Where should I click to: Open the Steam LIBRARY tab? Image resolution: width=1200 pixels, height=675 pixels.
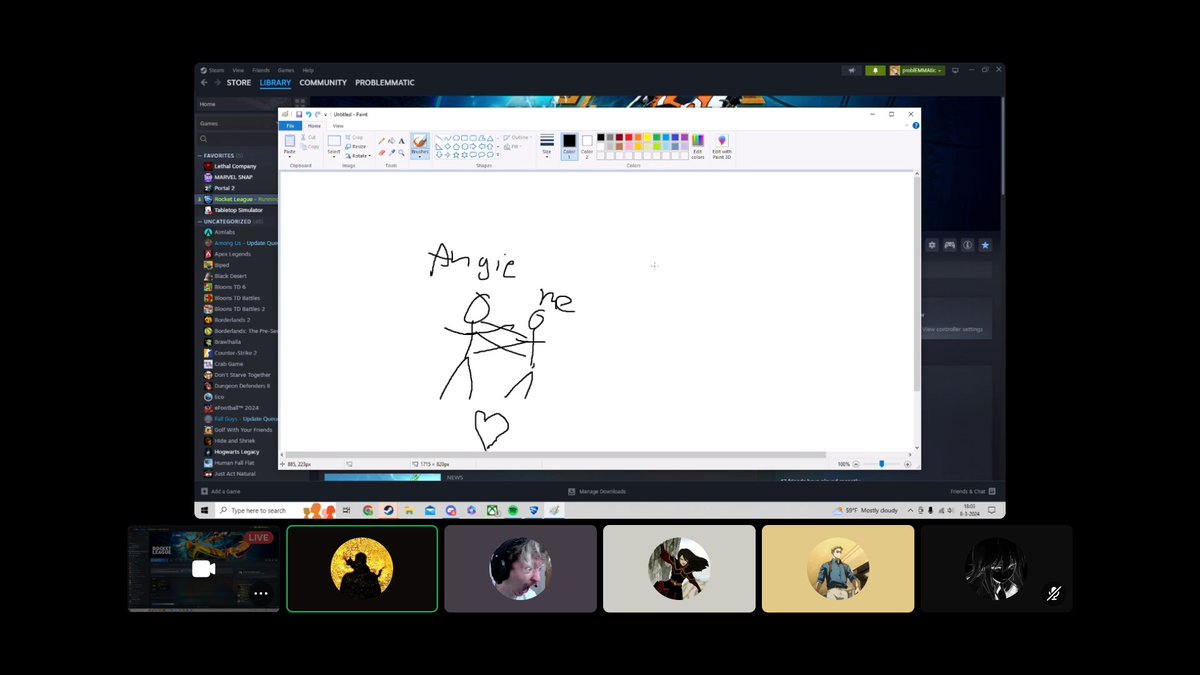tap(274, 82)
